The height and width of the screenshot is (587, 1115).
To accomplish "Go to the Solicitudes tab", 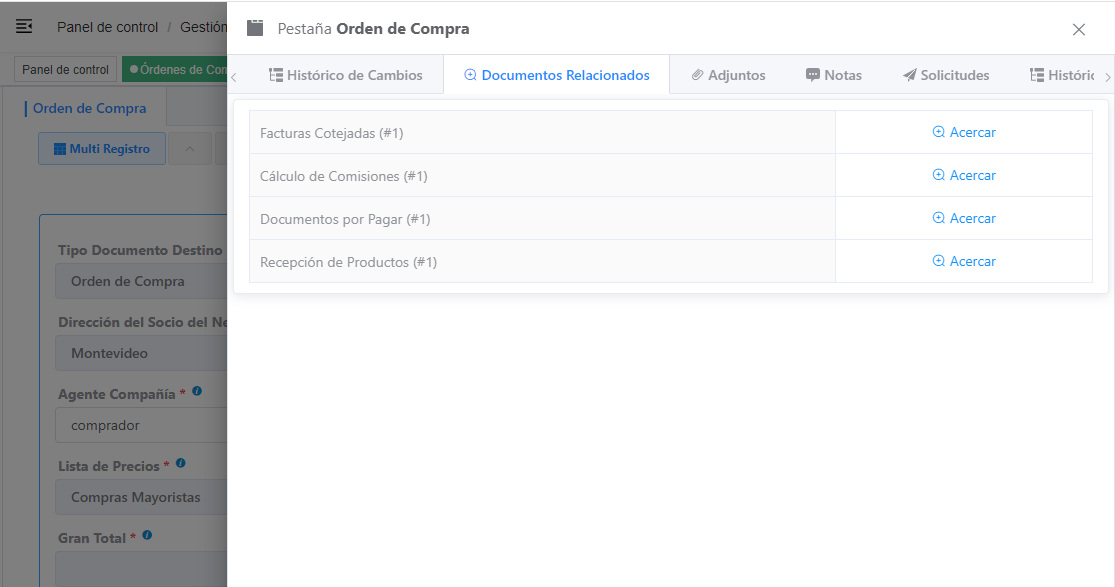I will coord(945,75).
